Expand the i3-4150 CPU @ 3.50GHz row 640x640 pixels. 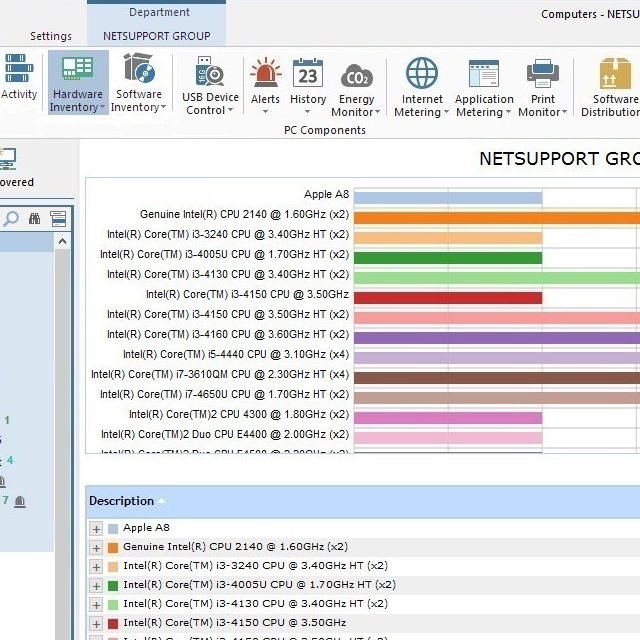[96, 624]
